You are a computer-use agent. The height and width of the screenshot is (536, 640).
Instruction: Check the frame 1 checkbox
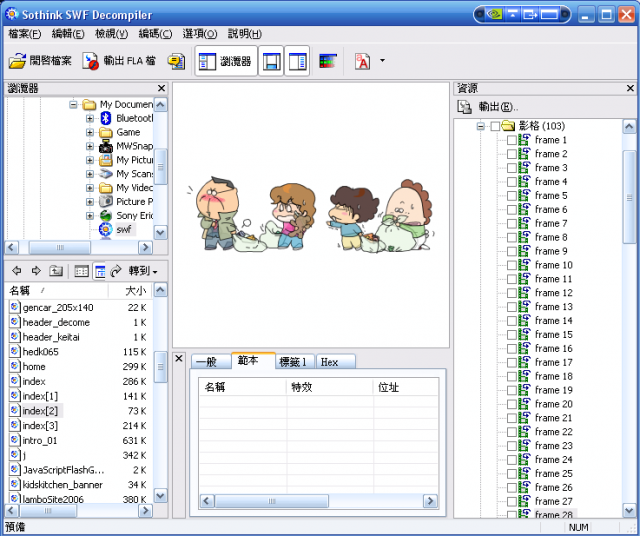pyautogui.click(x=512, y=140)
